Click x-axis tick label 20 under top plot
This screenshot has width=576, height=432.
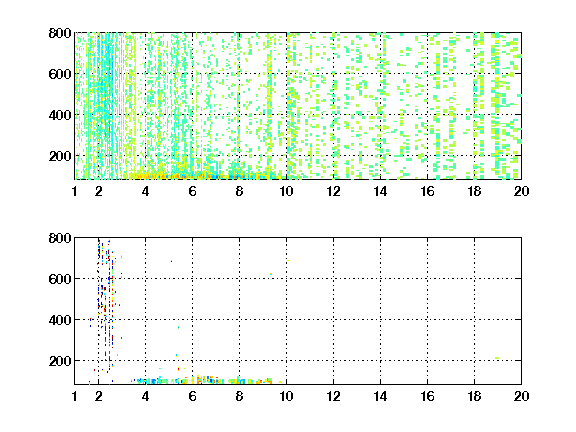pyautogui.click(x=521, y=191)
